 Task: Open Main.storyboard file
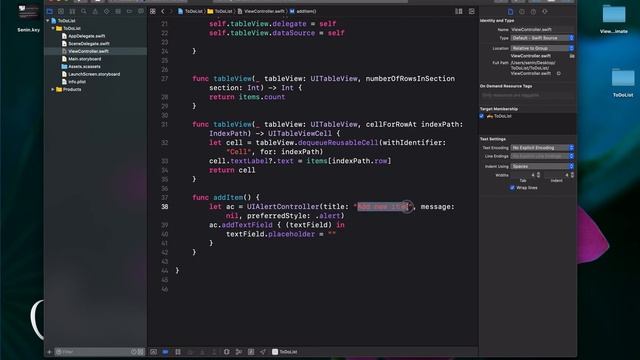point(84,59)
